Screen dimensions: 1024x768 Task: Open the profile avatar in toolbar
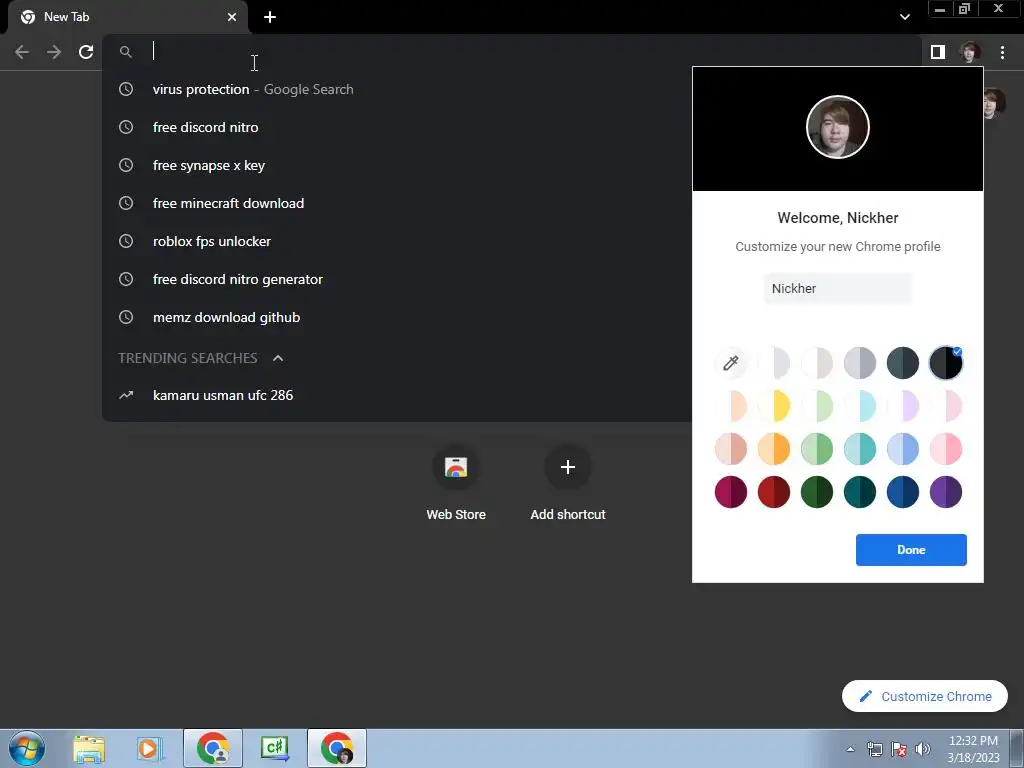970,52
